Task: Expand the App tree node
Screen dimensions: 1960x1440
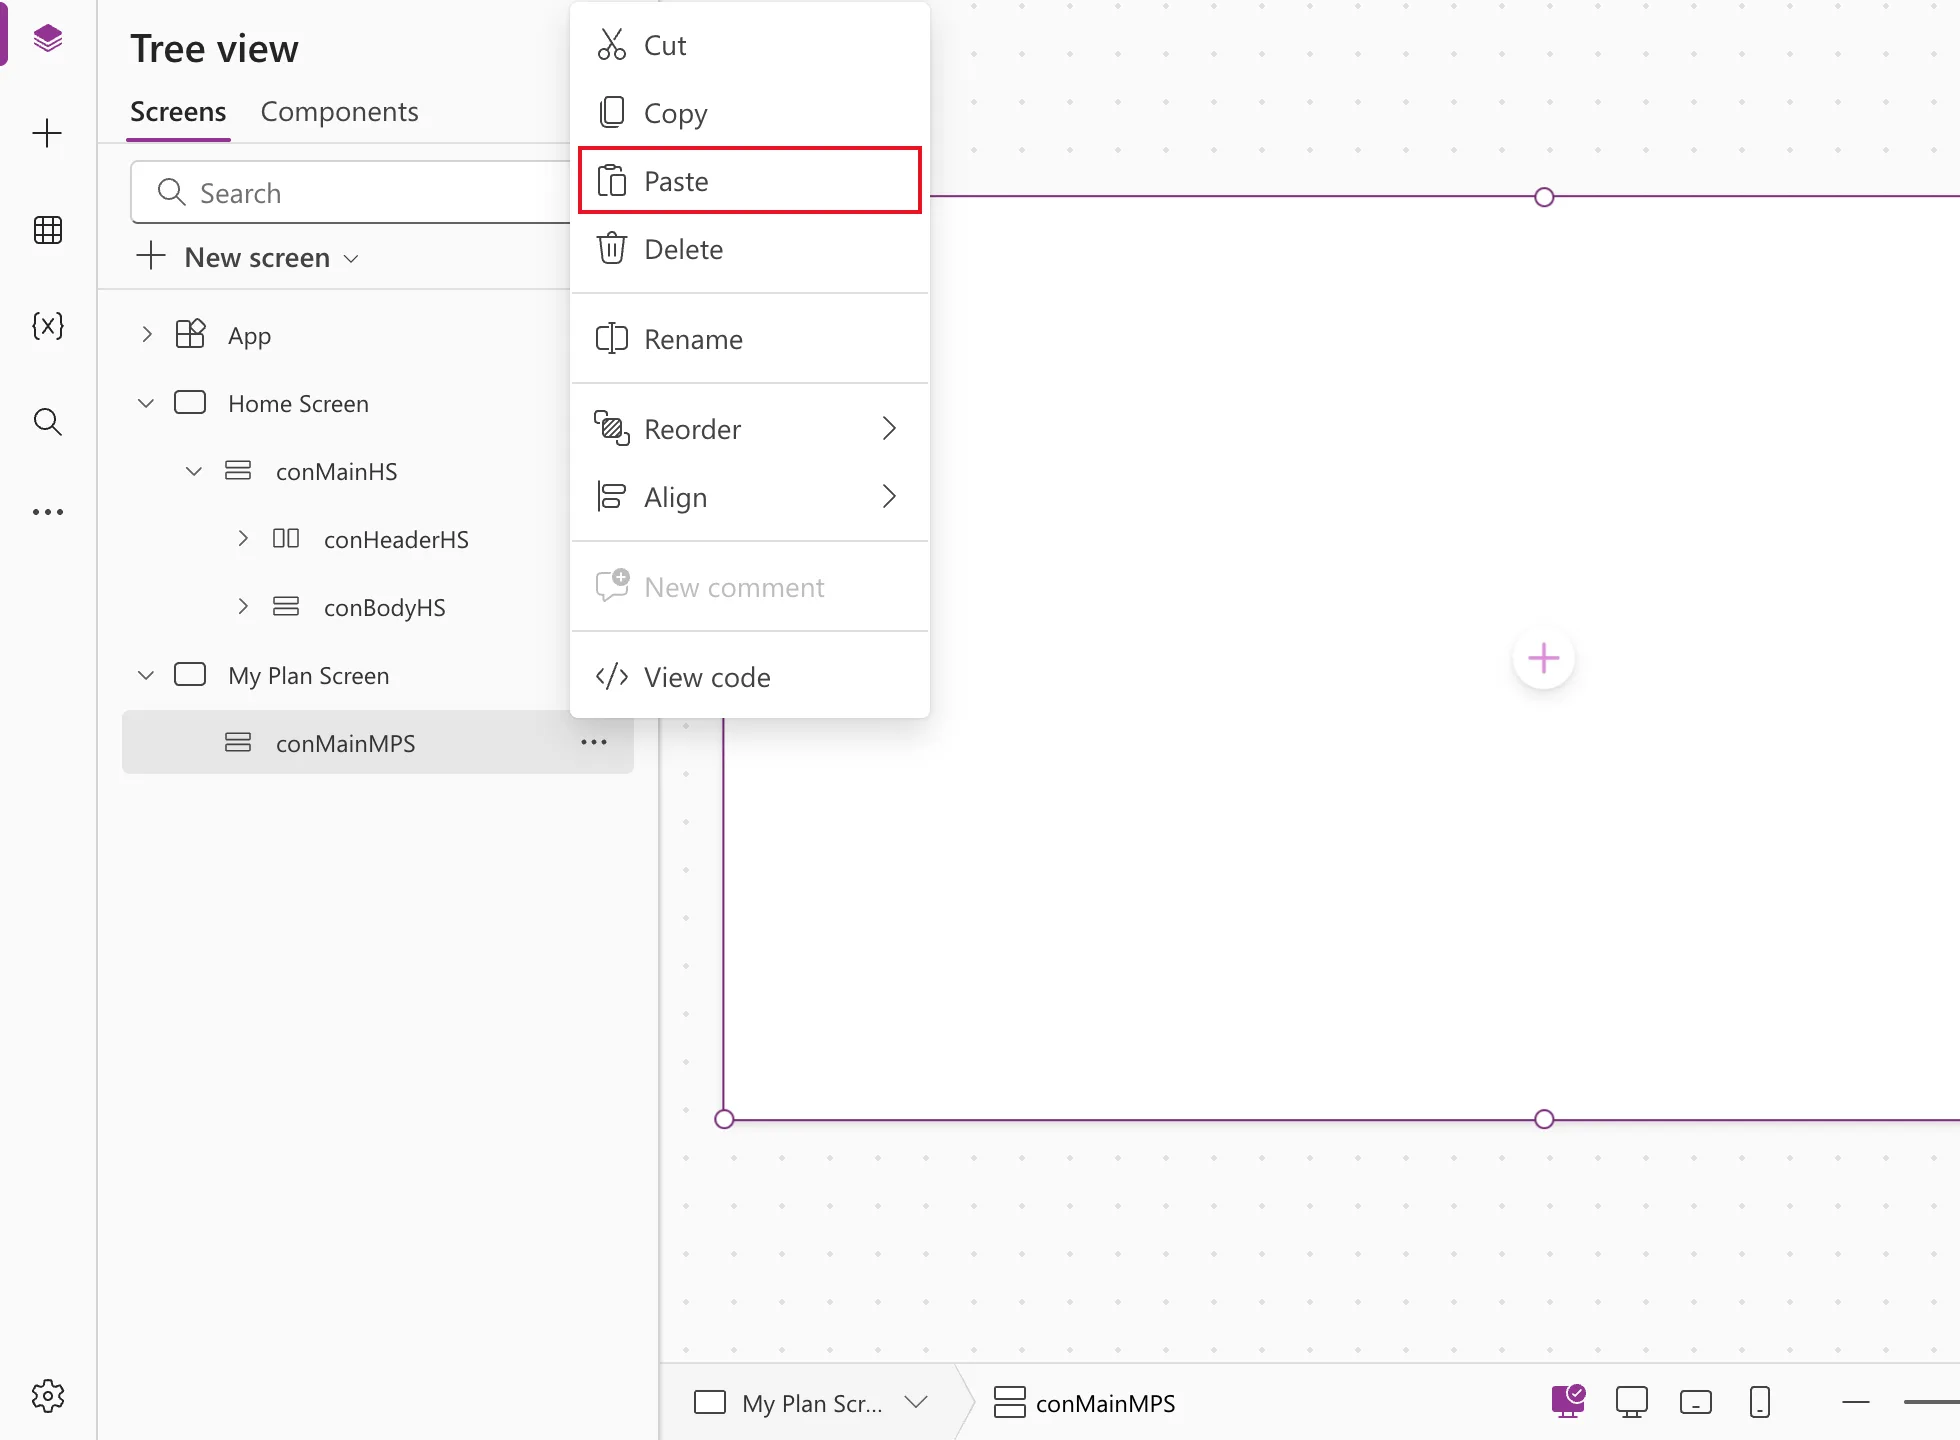Action: (146, 334)
